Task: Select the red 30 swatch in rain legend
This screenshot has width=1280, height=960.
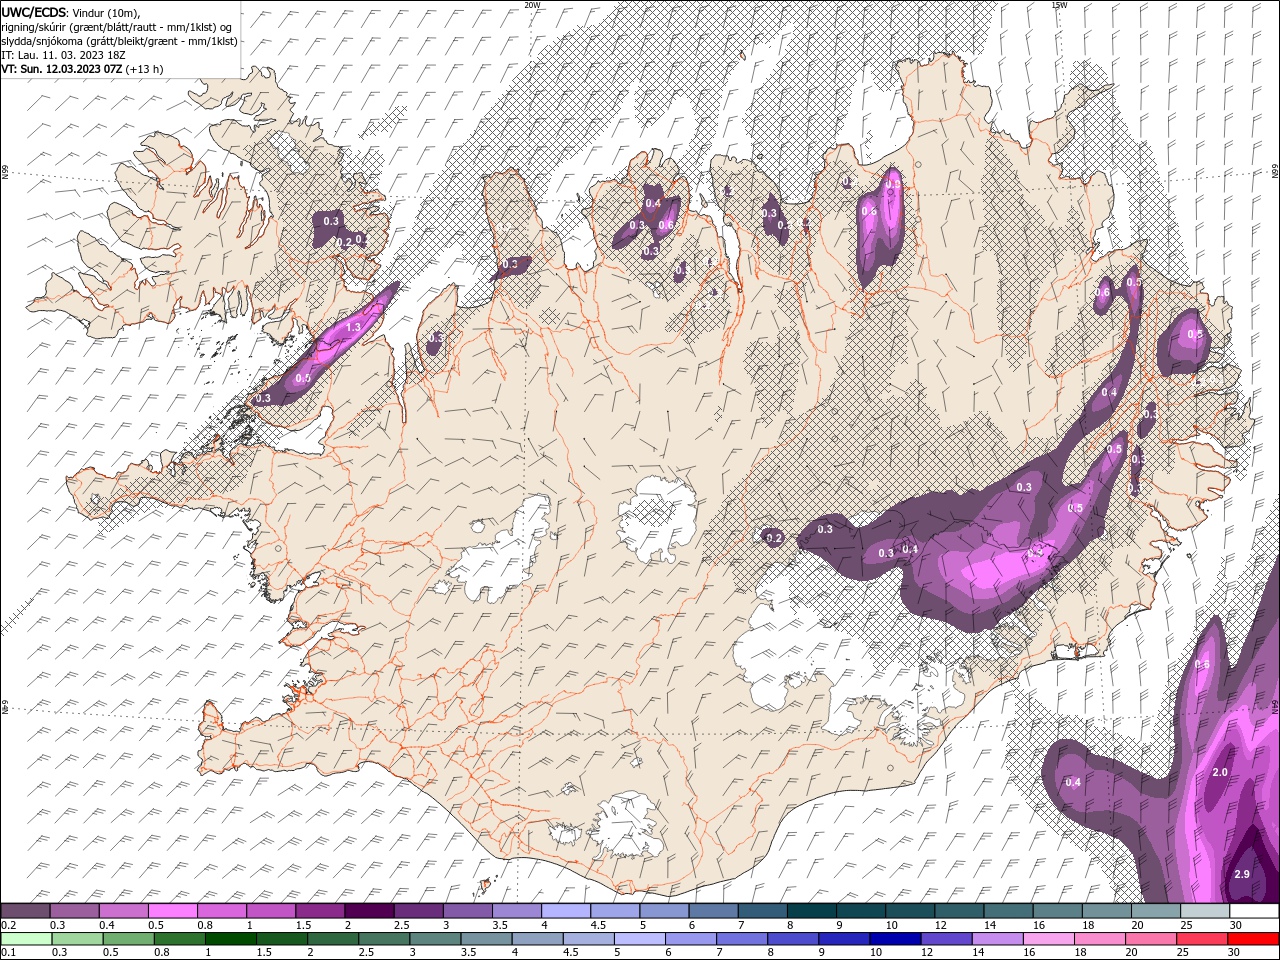Action: (x=1254, y=939)
